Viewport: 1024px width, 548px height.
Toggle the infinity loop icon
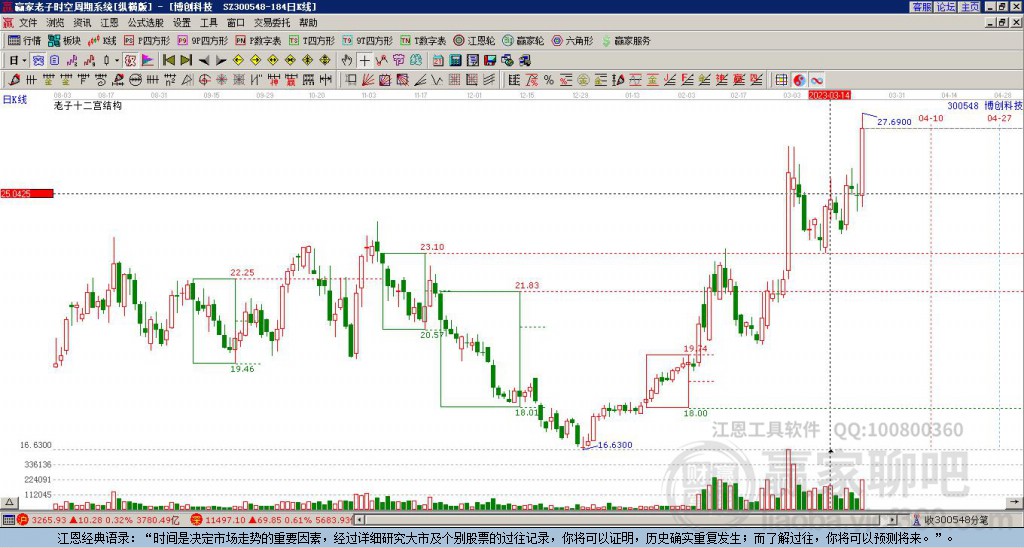tap(816, 80)
